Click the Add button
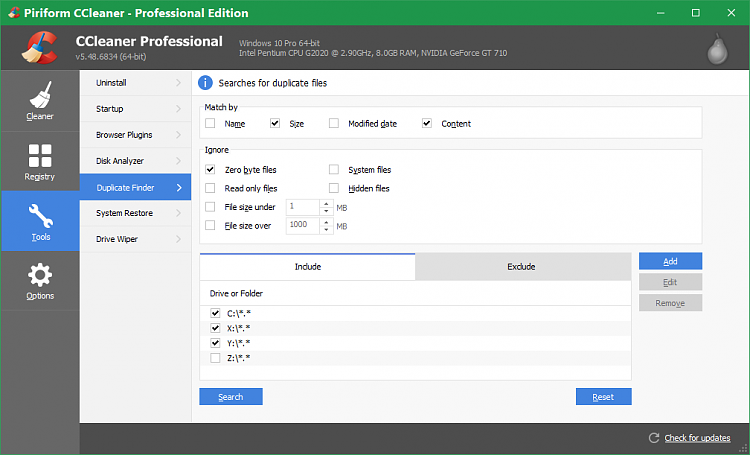The height and width of the screenshot is (455, 750). [x=670, y=261]
